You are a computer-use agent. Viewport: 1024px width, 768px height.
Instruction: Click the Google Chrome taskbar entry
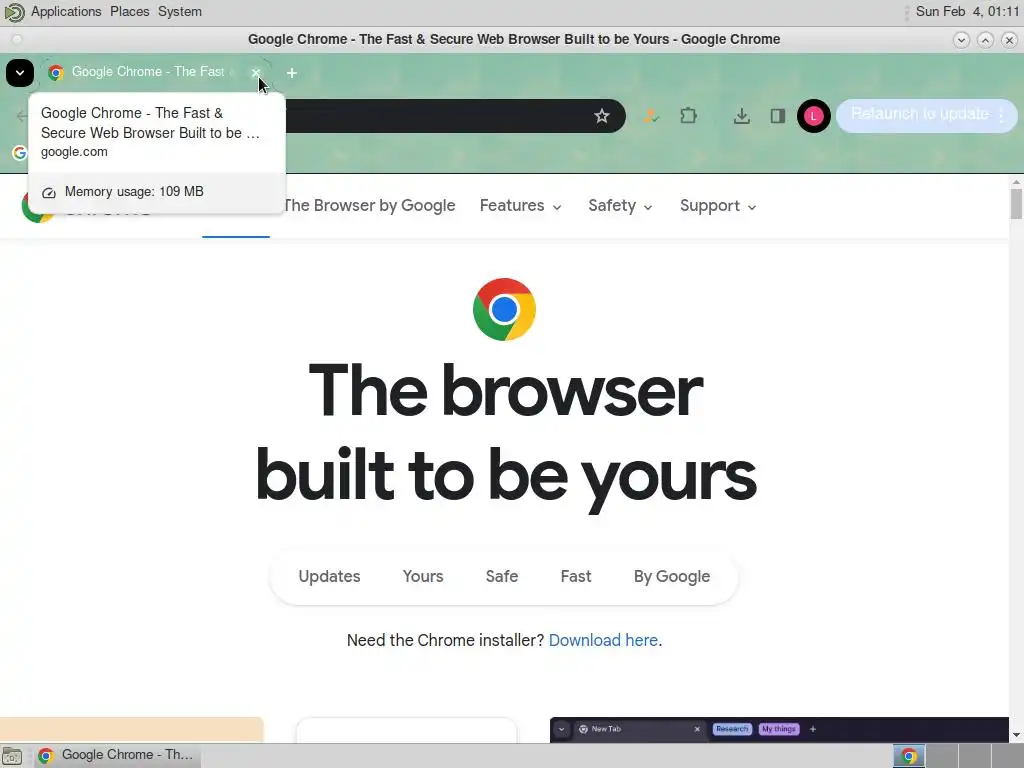click(116, 755)
